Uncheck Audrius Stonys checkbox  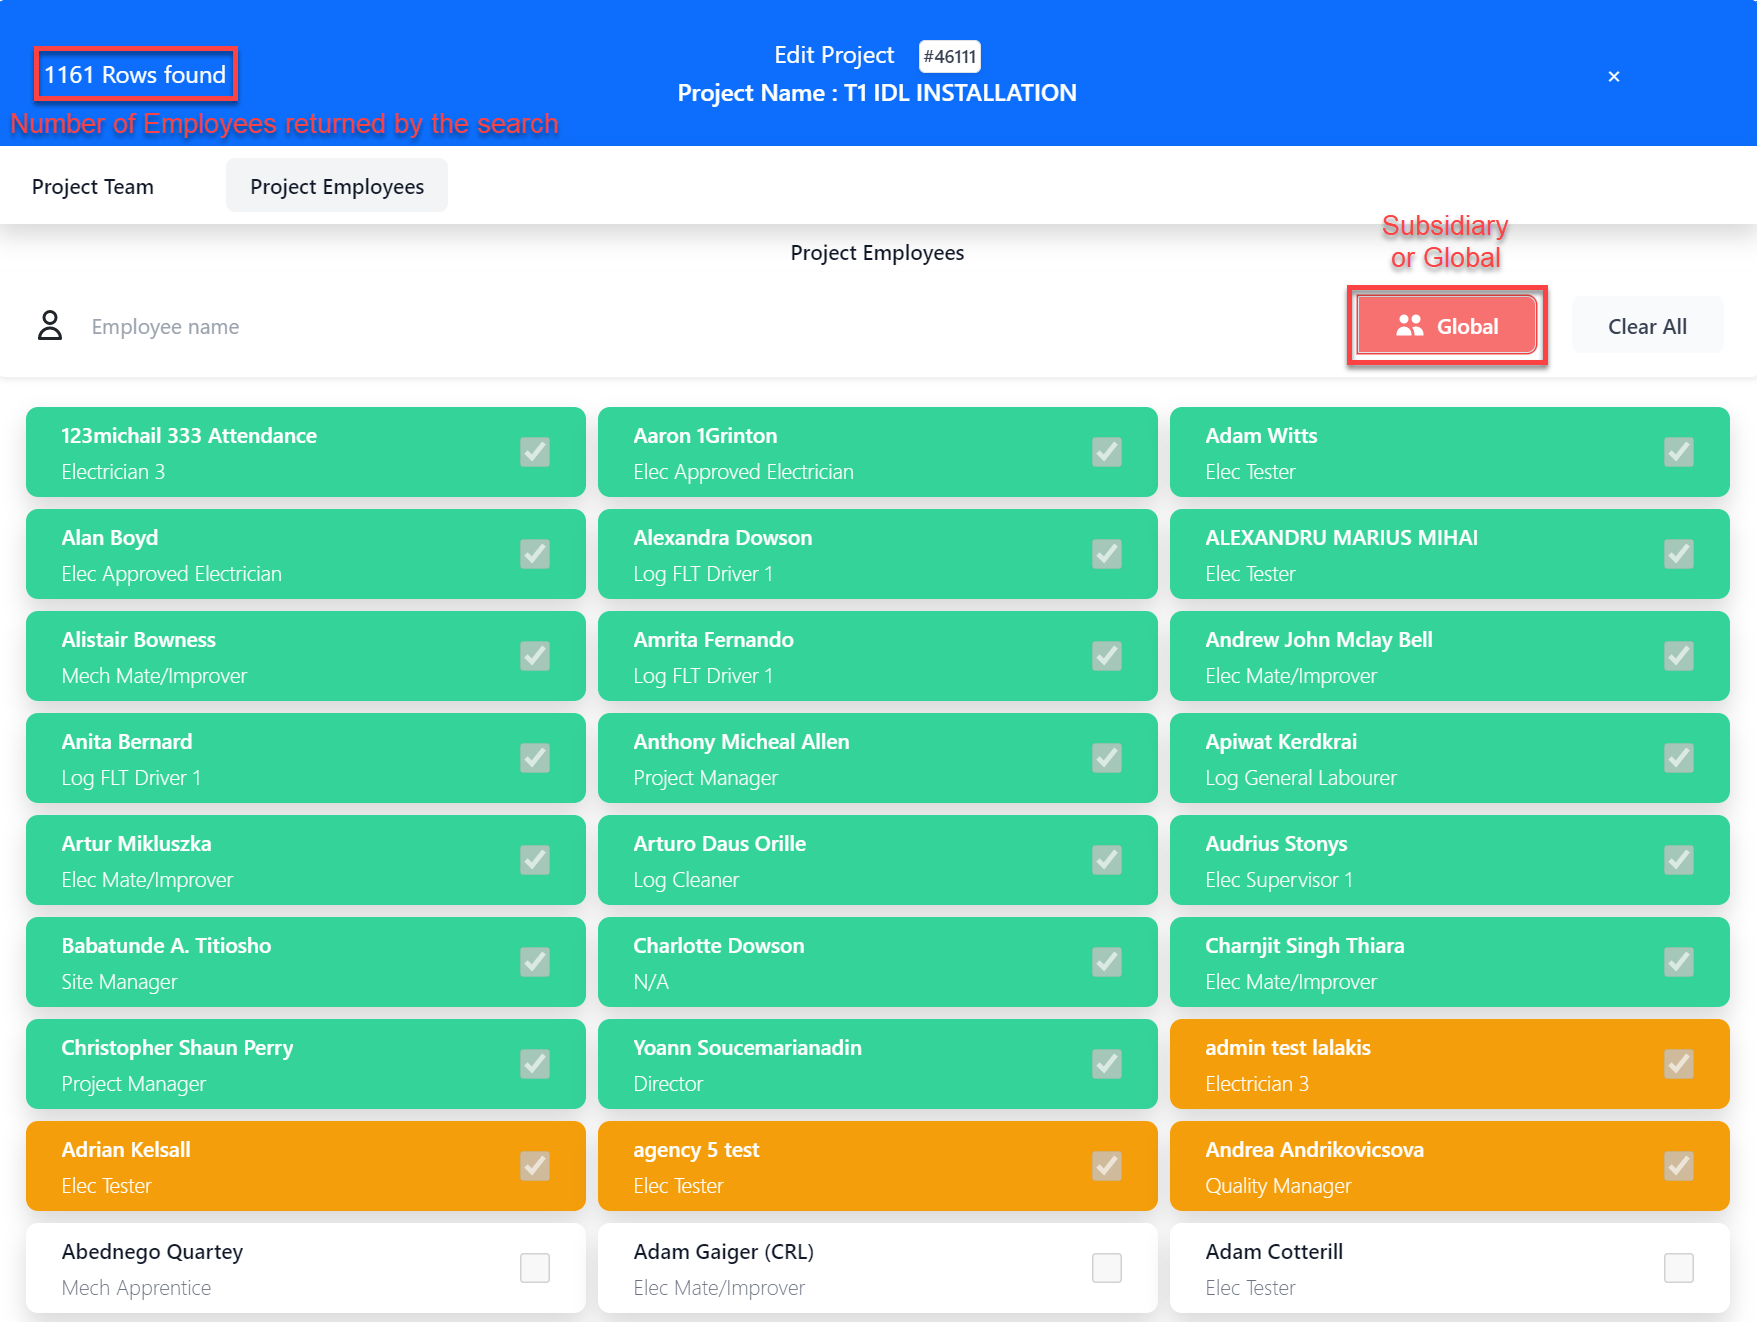click(1679, 860)
